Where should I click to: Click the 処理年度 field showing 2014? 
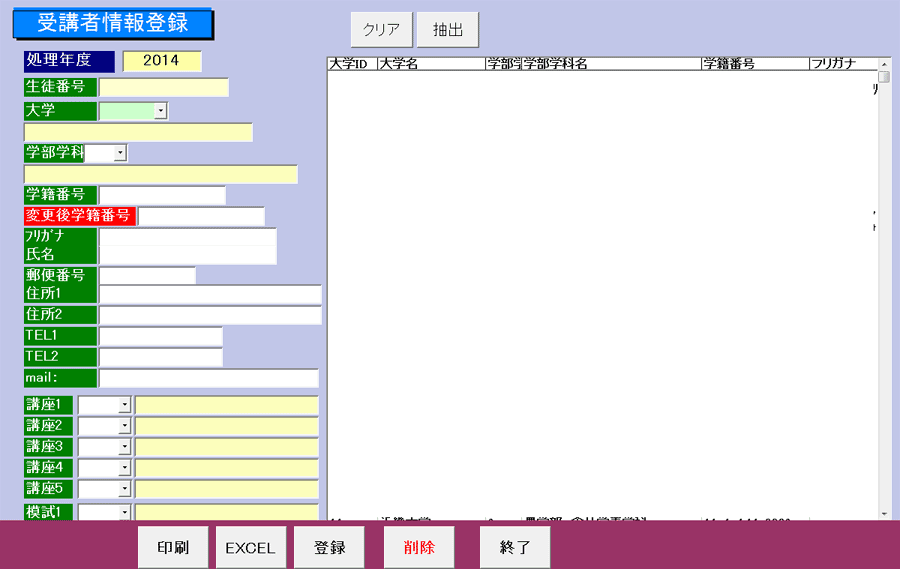click(161, 61)
